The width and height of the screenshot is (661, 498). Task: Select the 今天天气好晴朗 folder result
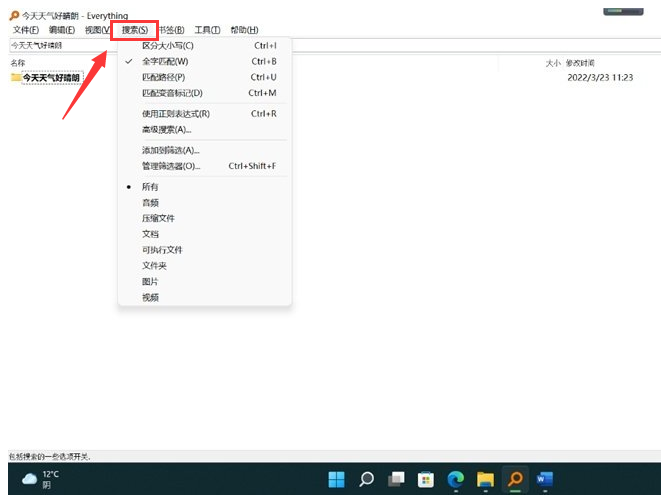(50, 77)
